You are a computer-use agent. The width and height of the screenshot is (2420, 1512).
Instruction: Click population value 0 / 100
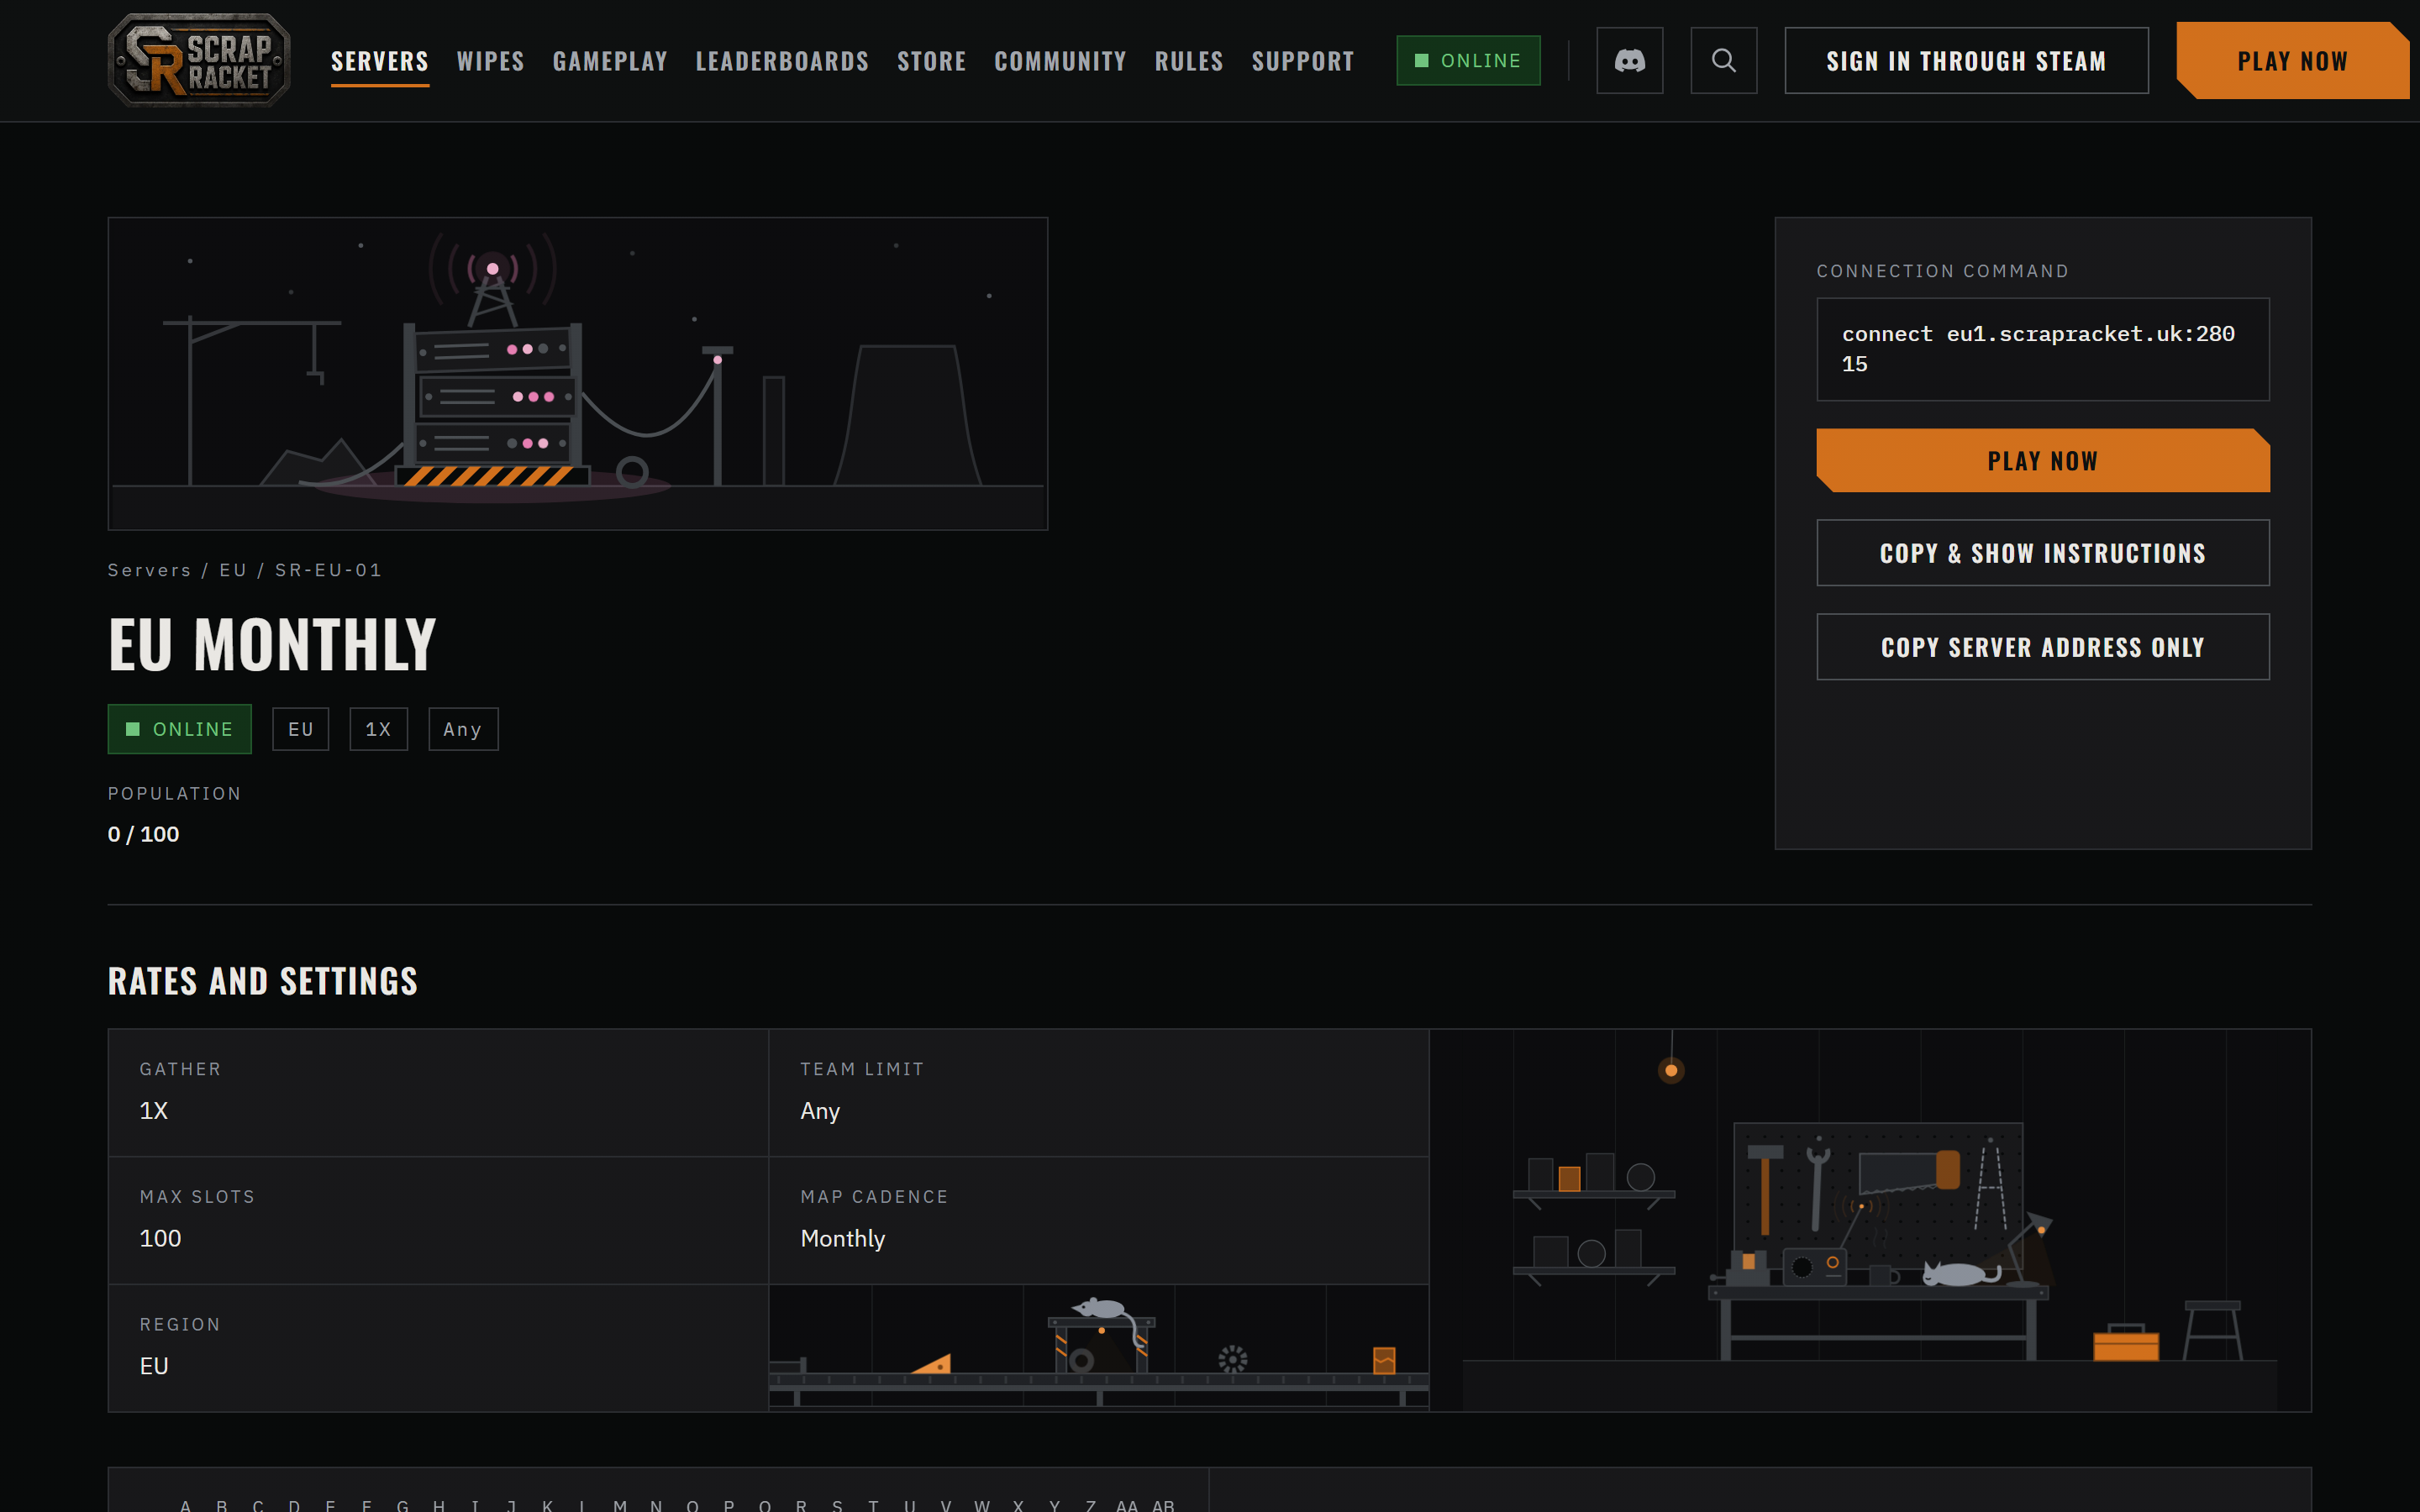[x=144, y=834]
